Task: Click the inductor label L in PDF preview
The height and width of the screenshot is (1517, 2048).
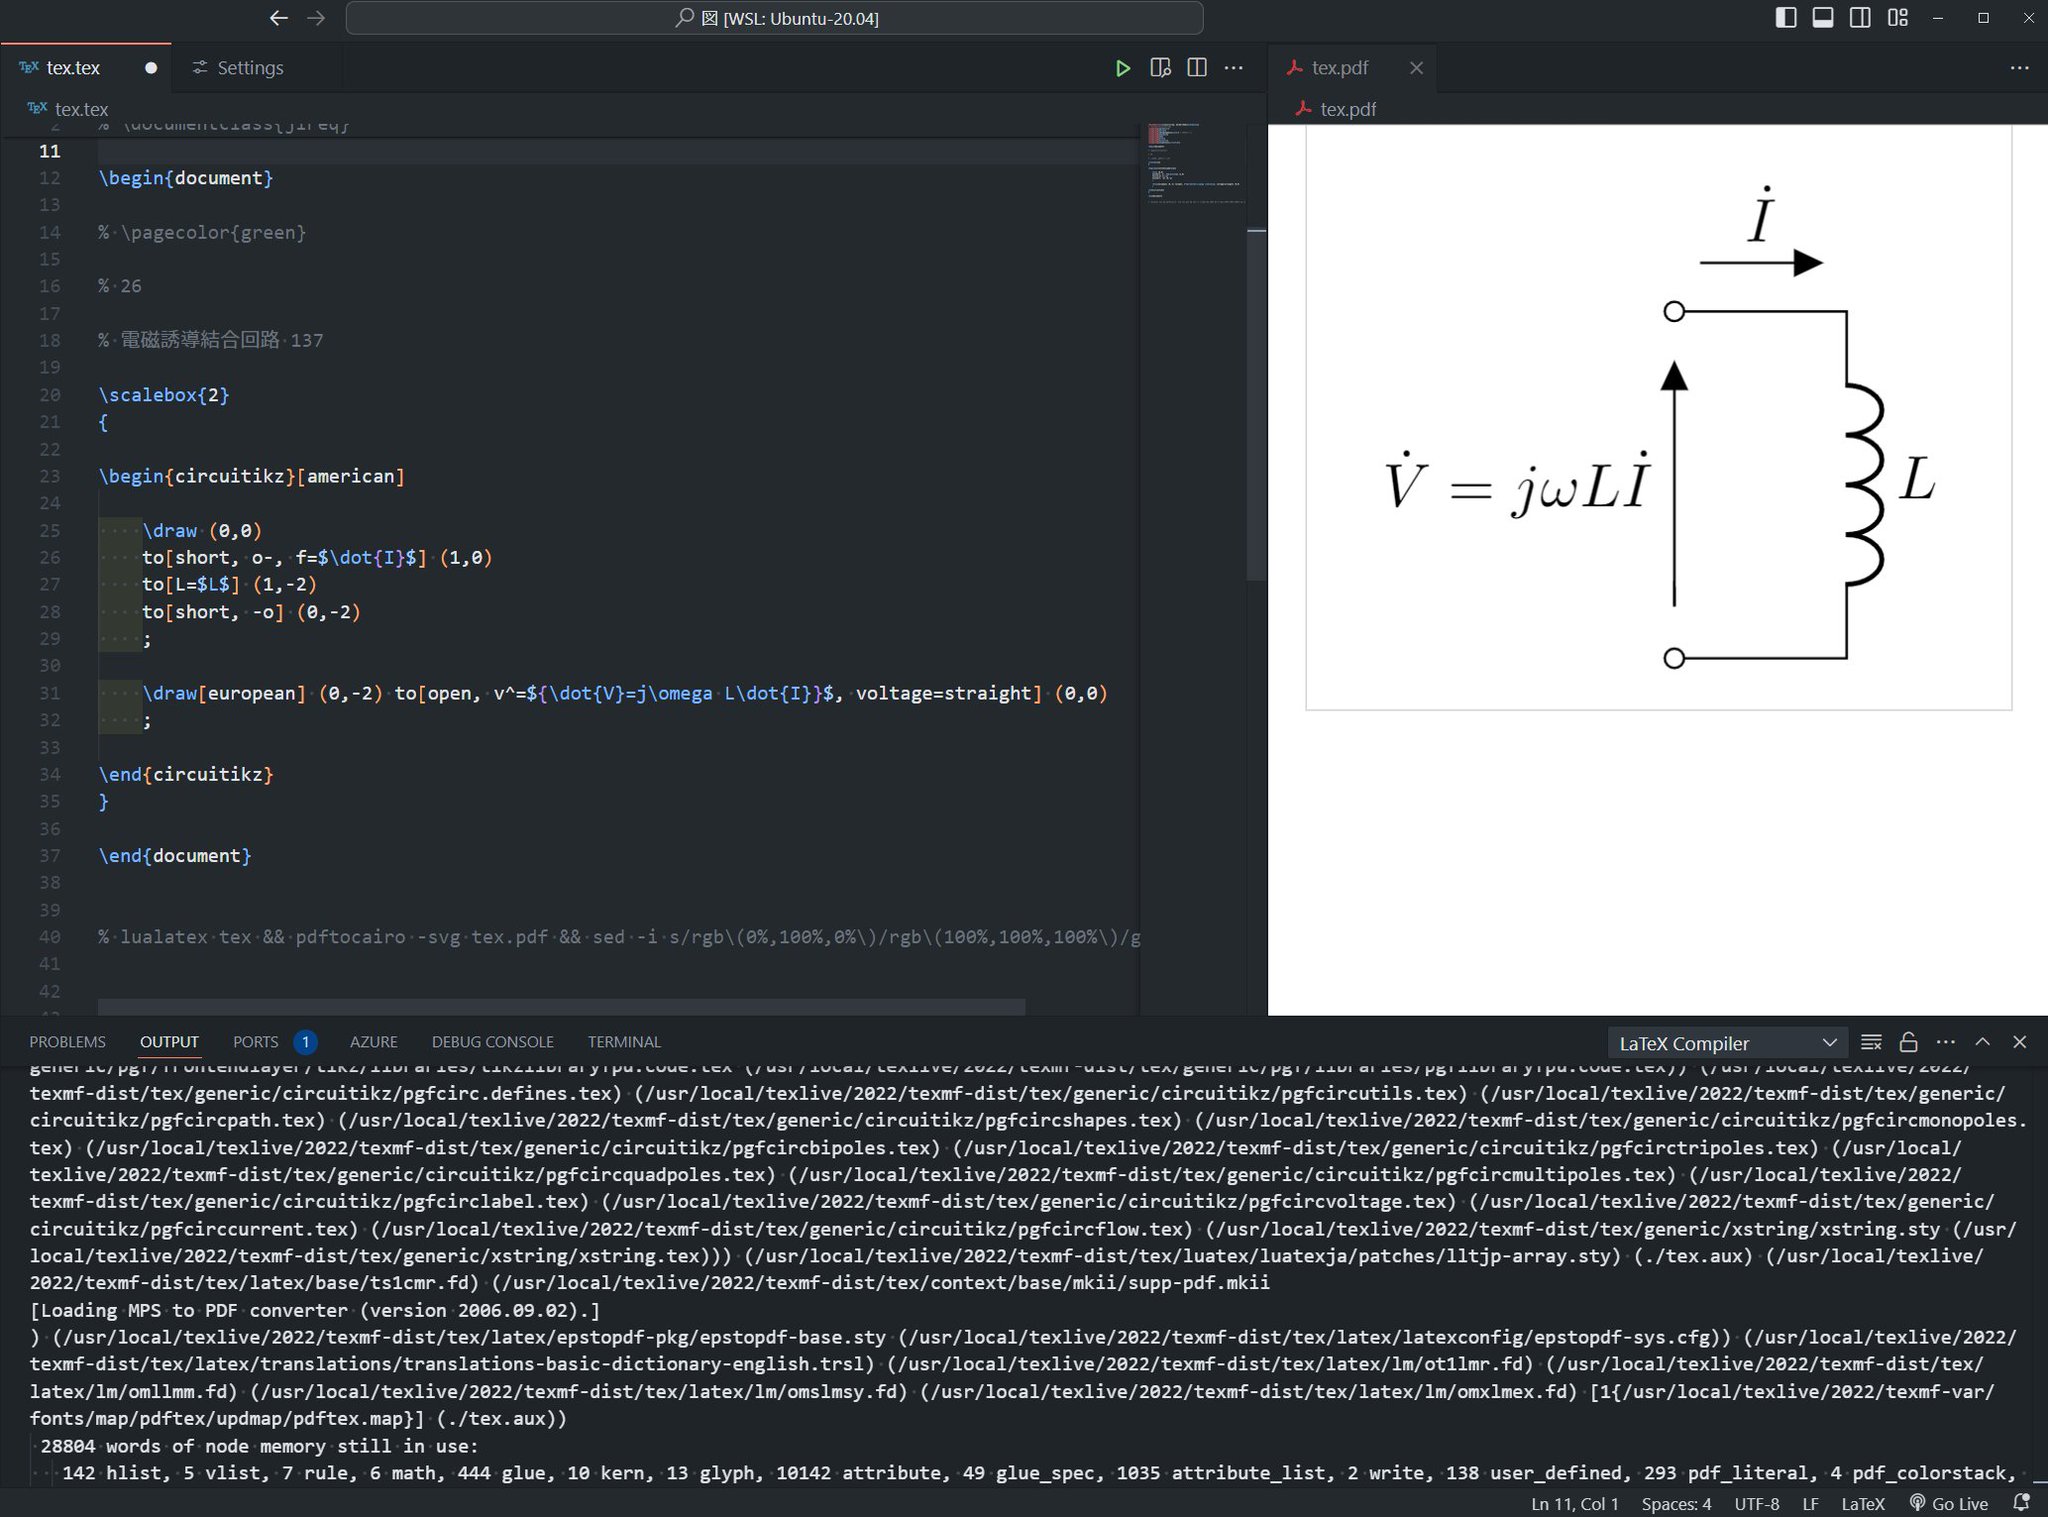Action: tap(1917, 480)
